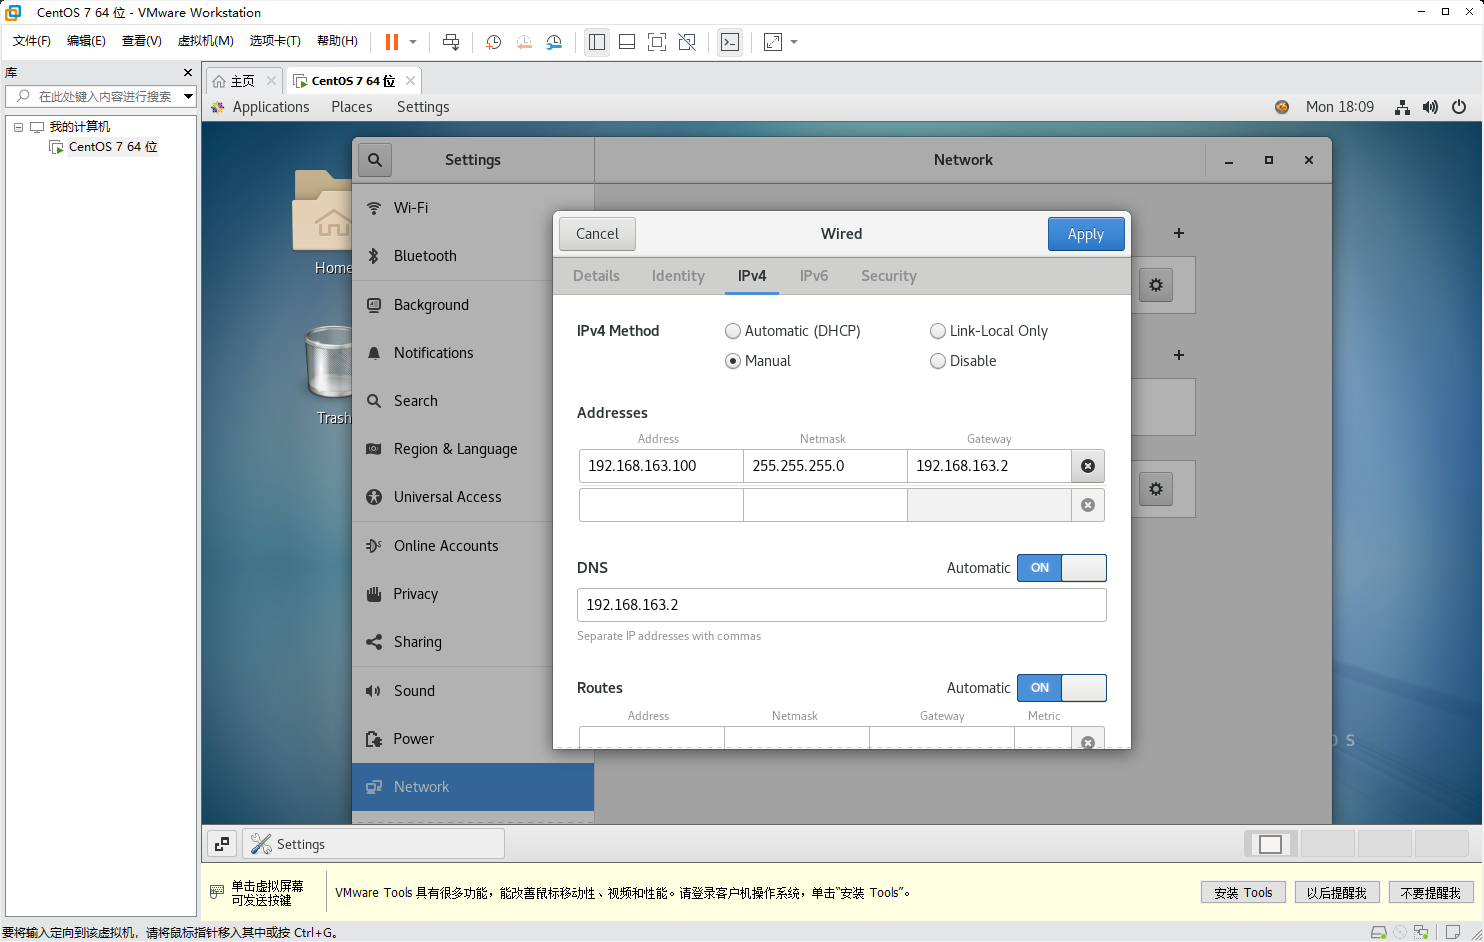Pause the virtual machine with the orange pause icon

pyautogui.click(x=392, y=42)
